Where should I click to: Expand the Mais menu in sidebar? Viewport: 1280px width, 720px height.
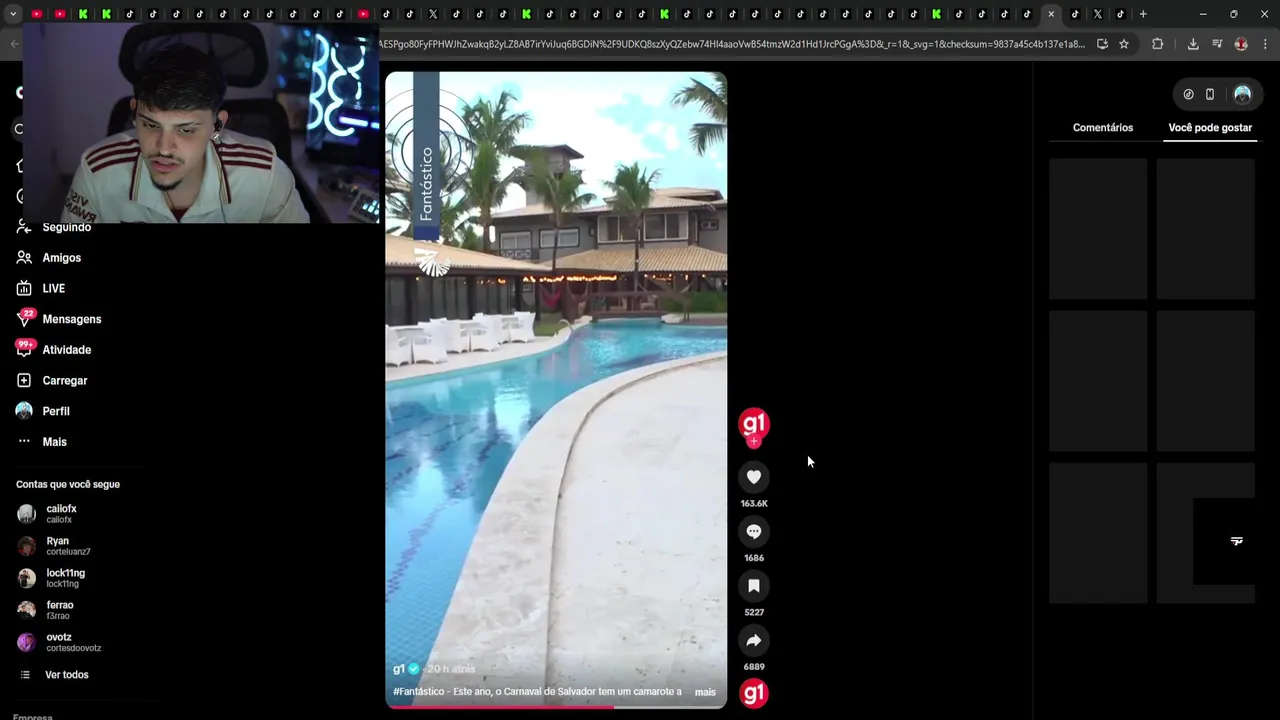click(x=54, y=442)
